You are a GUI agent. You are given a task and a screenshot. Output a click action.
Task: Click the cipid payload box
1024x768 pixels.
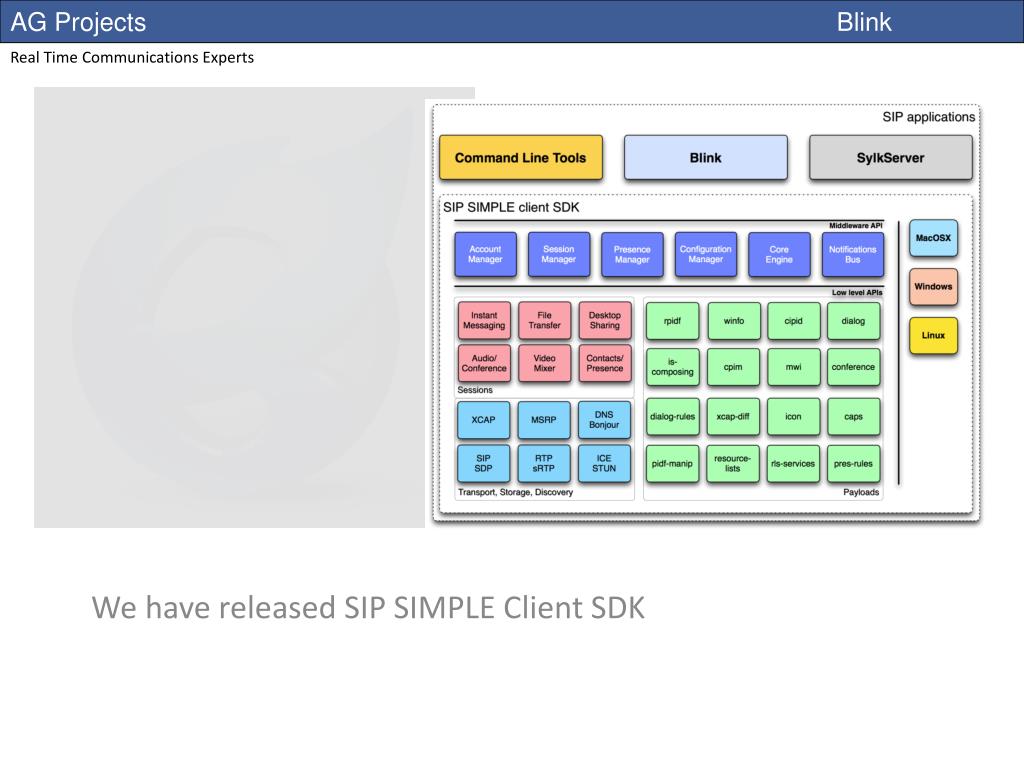(793, 321)
